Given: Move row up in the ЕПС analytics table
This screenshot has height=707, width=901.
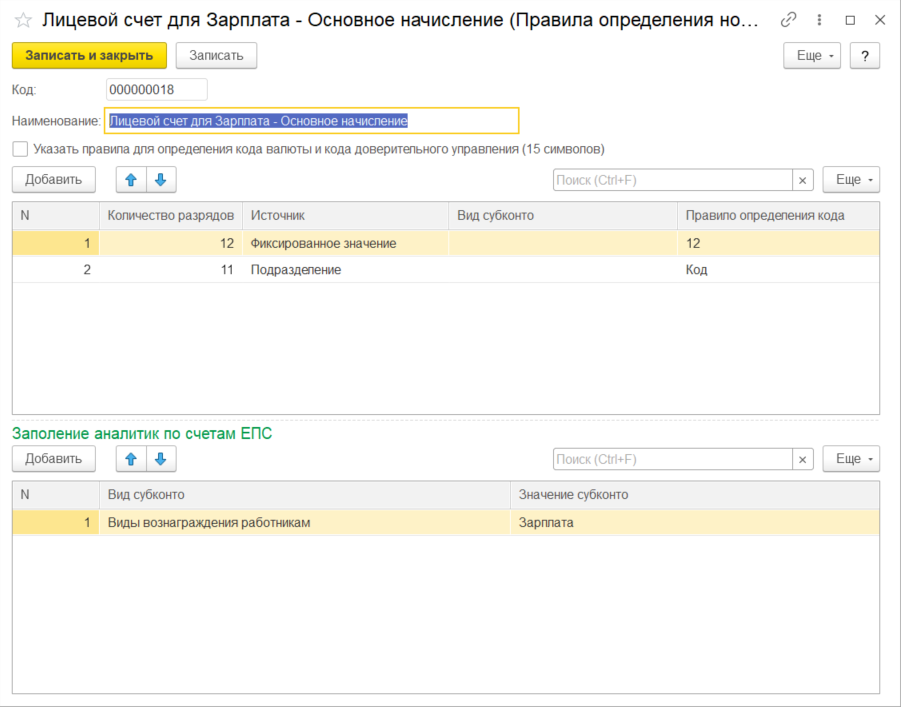Looking at the screenshot, I should coord(131,459).
